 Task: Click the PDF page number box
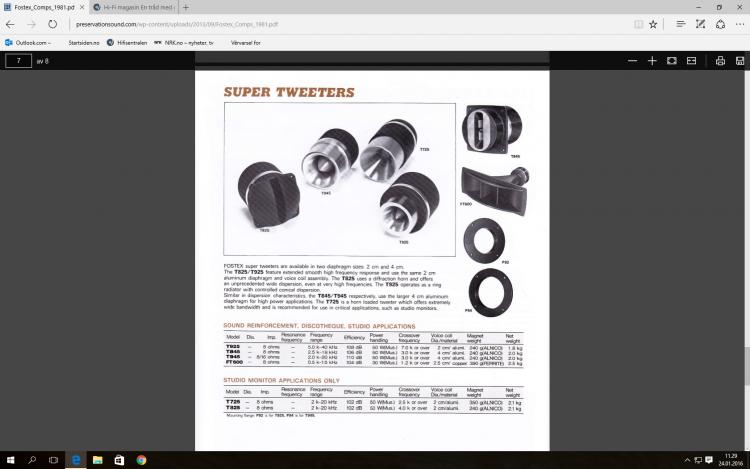(18, 61)
